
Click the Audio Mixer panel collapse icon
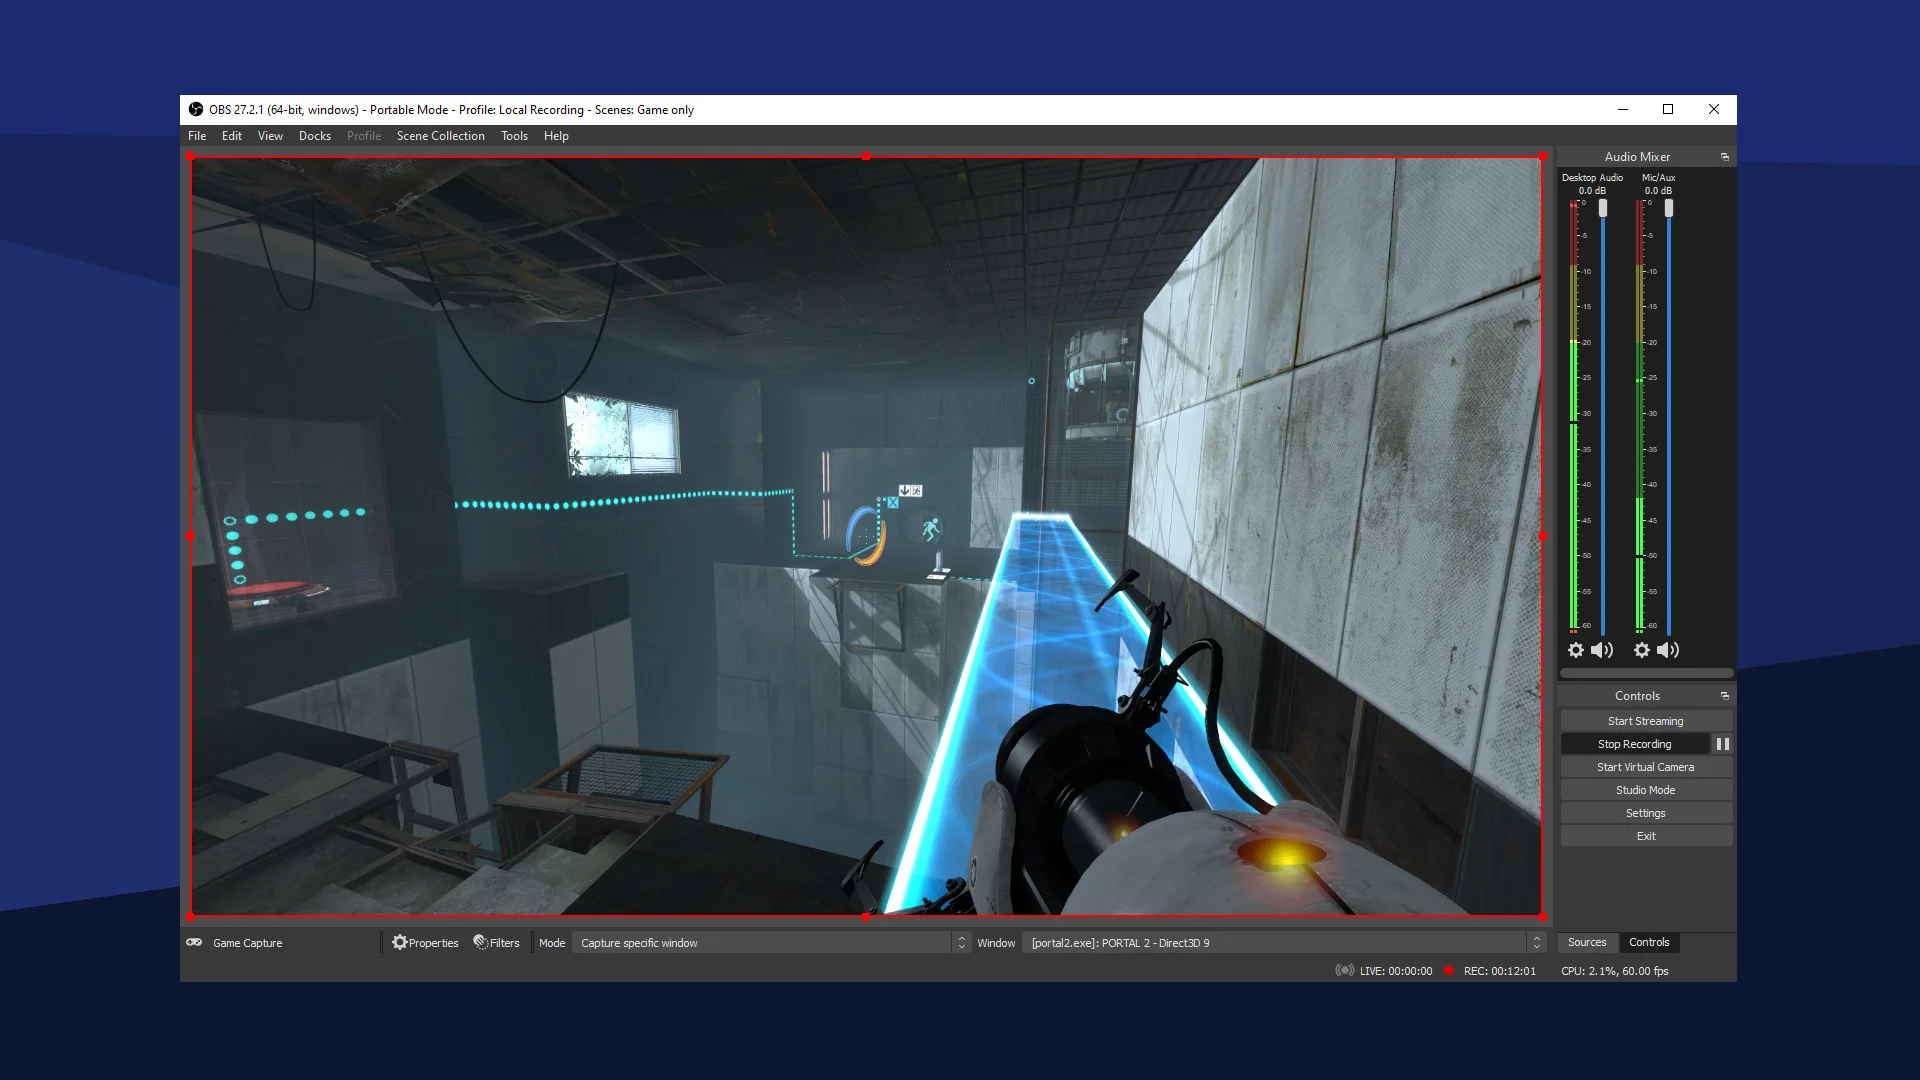click(x=1724, y=157)
